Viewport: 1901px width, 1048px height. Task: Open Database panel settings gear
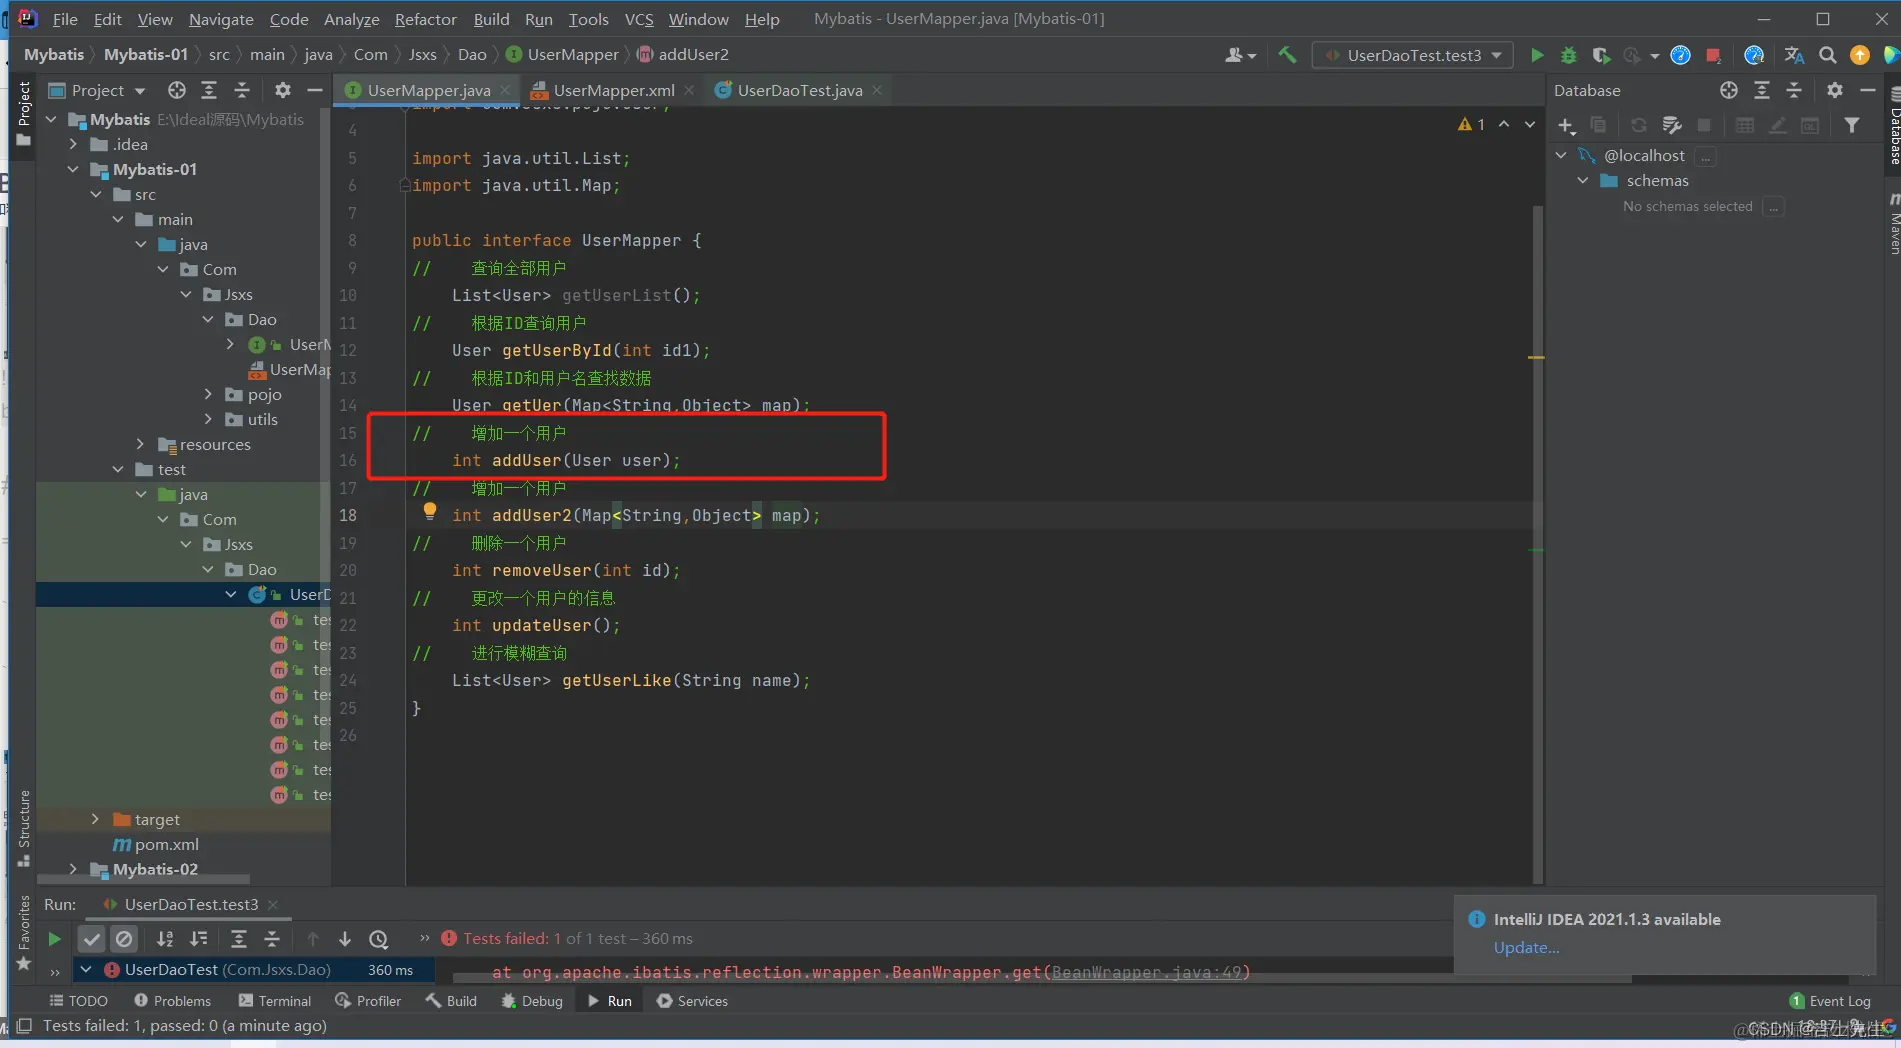(1834, 90)
